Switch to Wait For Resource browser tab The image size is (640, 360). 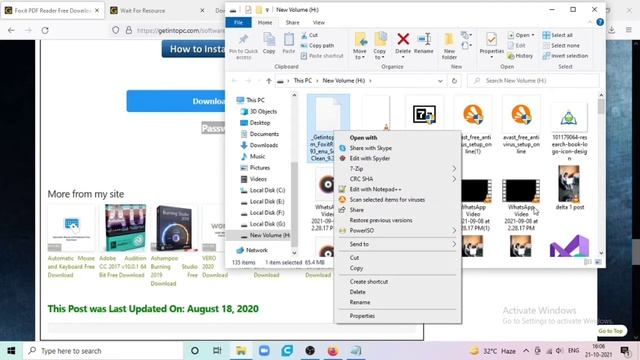pos(158,10)
